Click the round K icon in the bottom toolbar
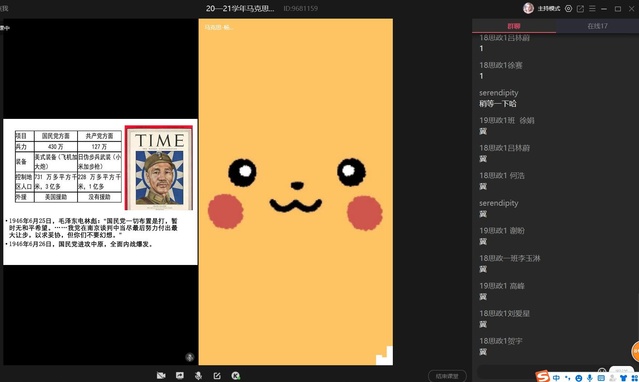Image resolution: width=639 pixels, height=382 pixels. [x=236, y=375]
